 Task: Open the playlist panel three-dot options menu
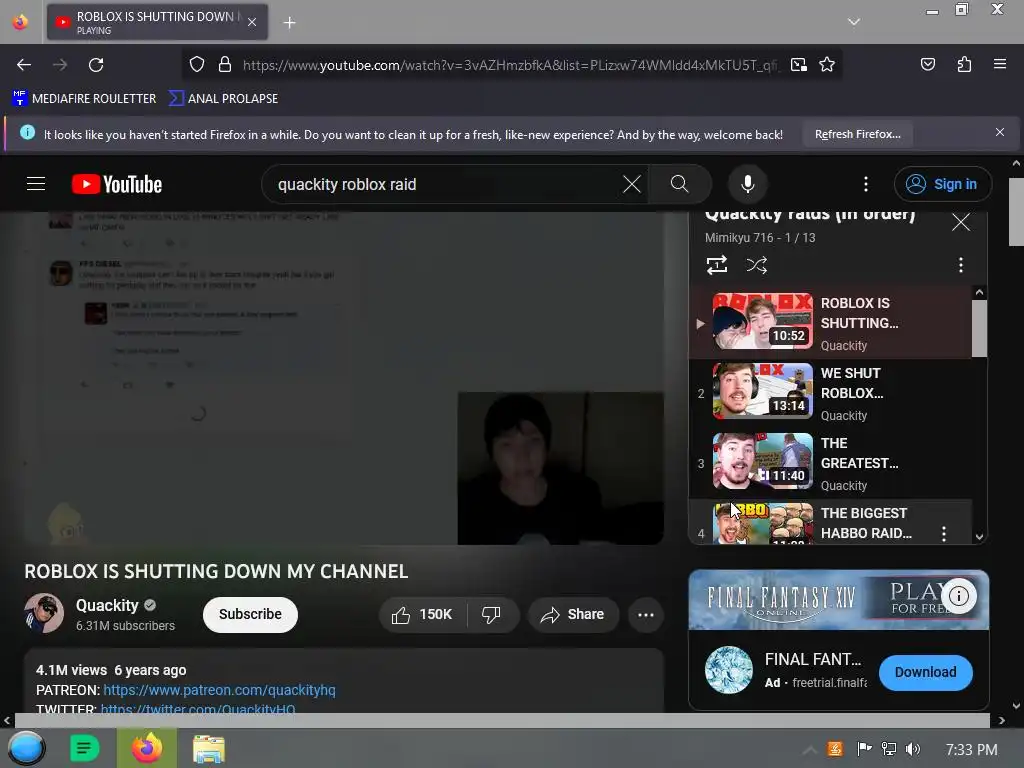pyautogui.click(x=960, y=265)
